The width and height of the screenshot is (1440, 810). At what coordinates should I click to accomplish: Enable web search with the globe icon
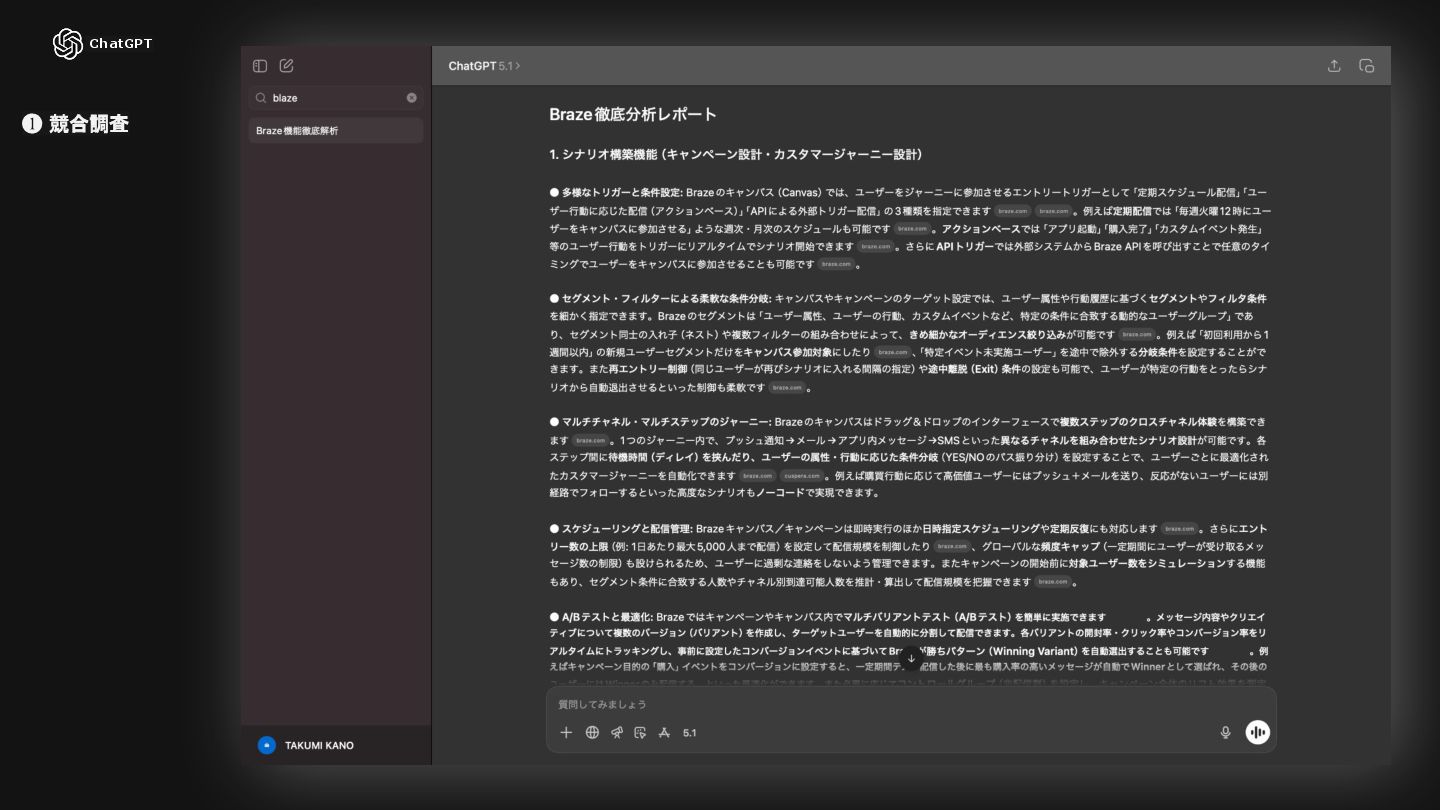click(x=592, y=733)
